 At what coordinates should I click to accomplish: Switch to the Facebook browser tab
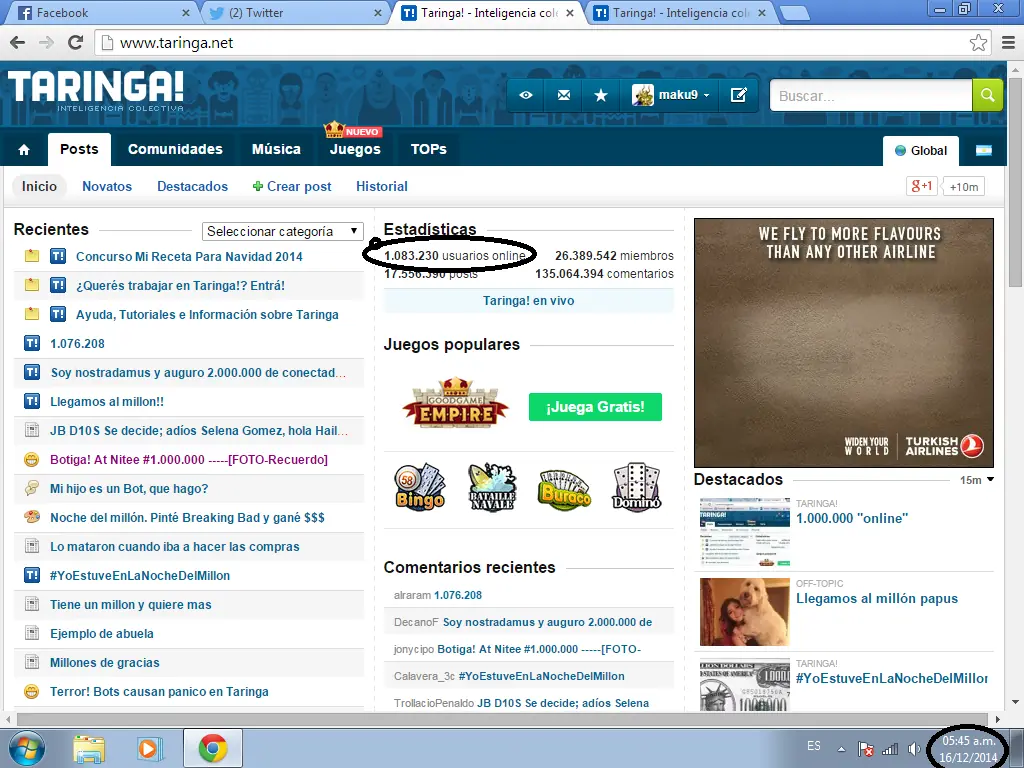tap(103, 13)
